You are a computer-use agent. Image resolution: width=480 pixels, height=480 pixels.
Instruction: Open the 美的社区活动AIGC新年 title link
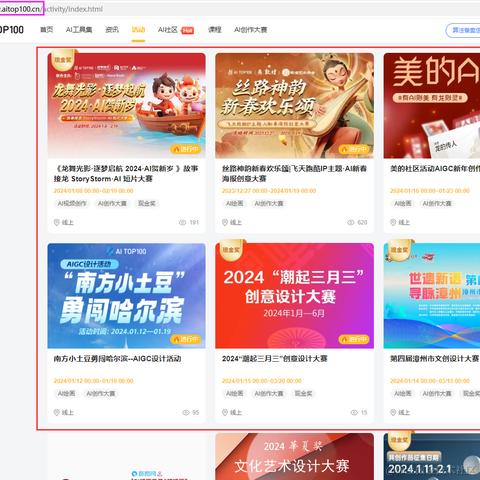pyautogui.click(x=435, y=169)
